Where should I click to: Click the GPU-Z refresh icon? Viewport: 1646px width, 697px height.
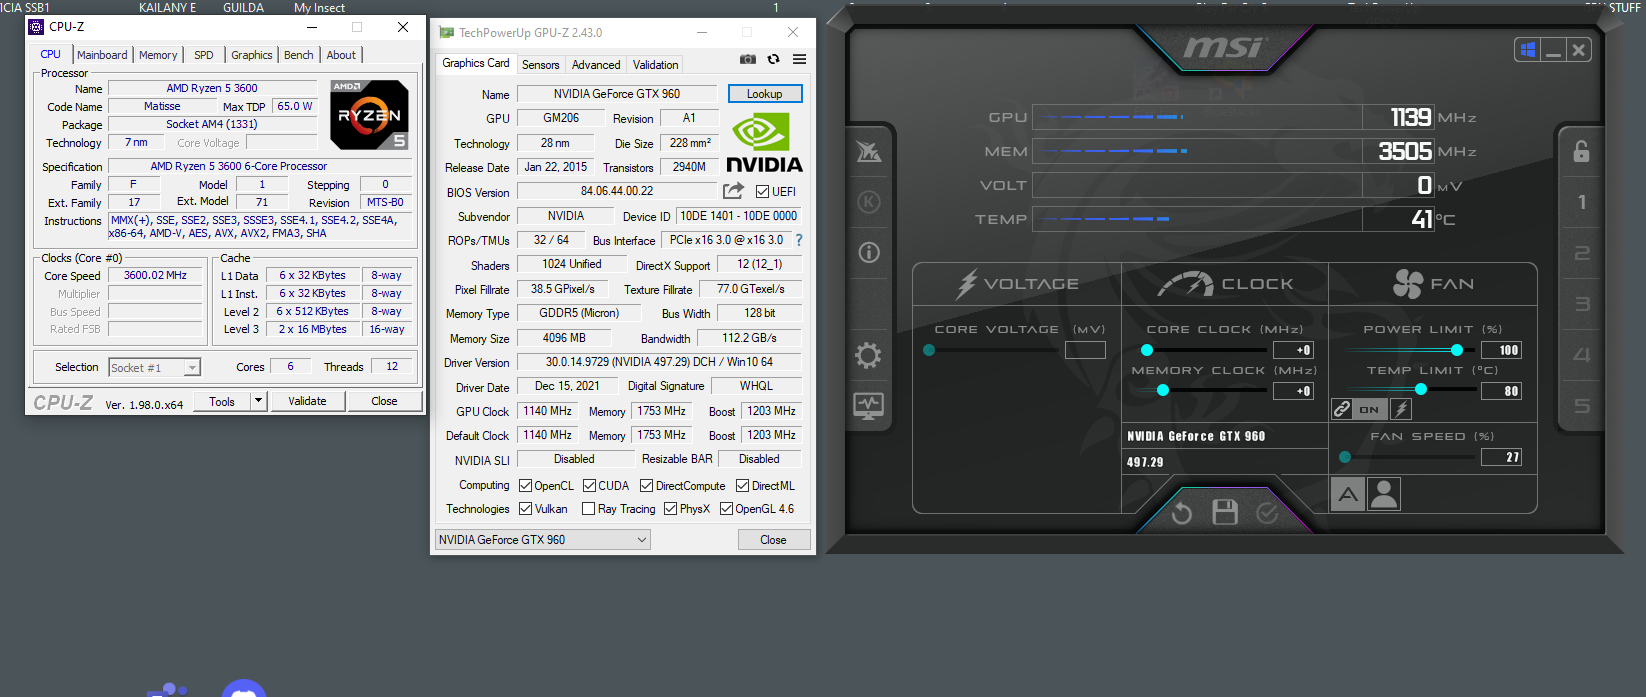(x=773, y=60)
